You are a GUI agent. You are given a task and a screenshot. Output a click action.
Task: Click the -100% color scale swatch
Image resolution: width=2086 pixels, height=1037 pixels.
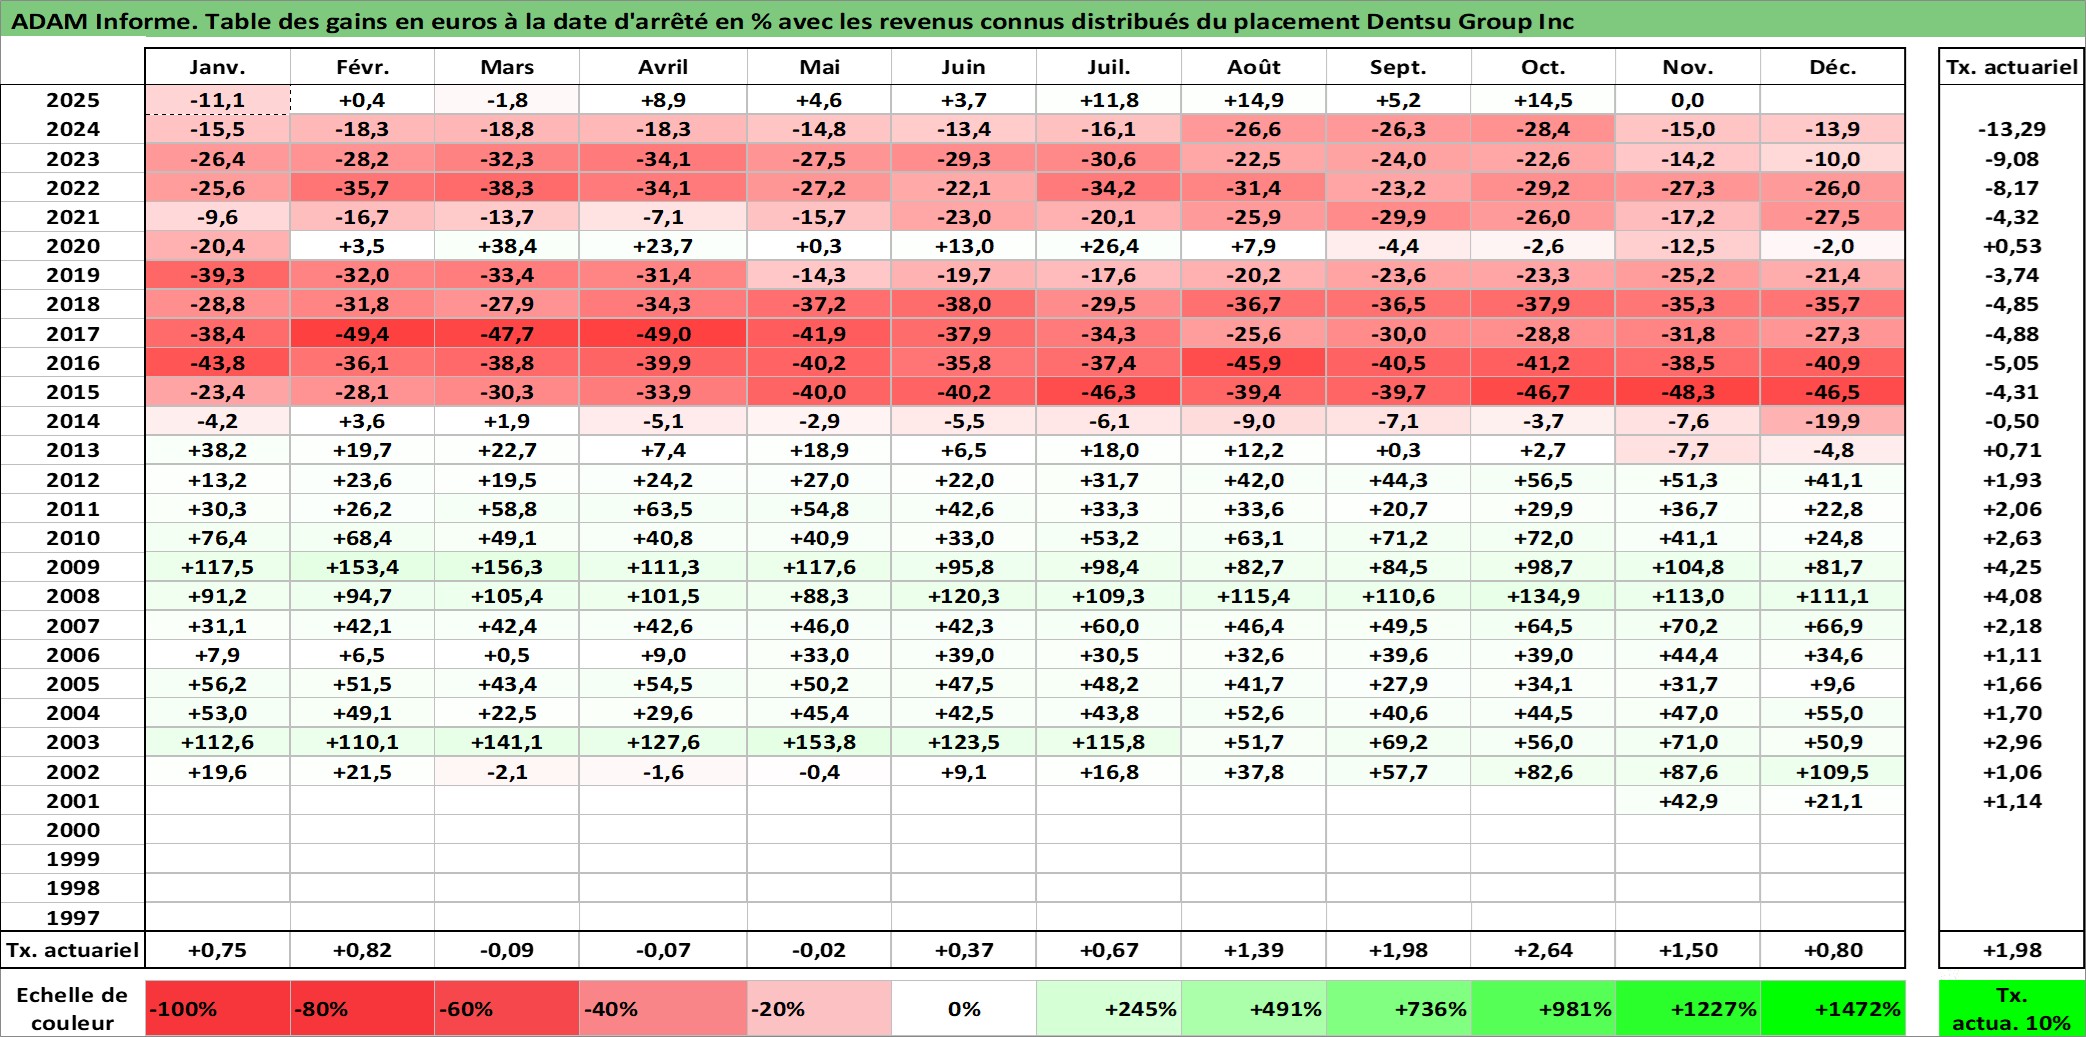click(217, 1008)
